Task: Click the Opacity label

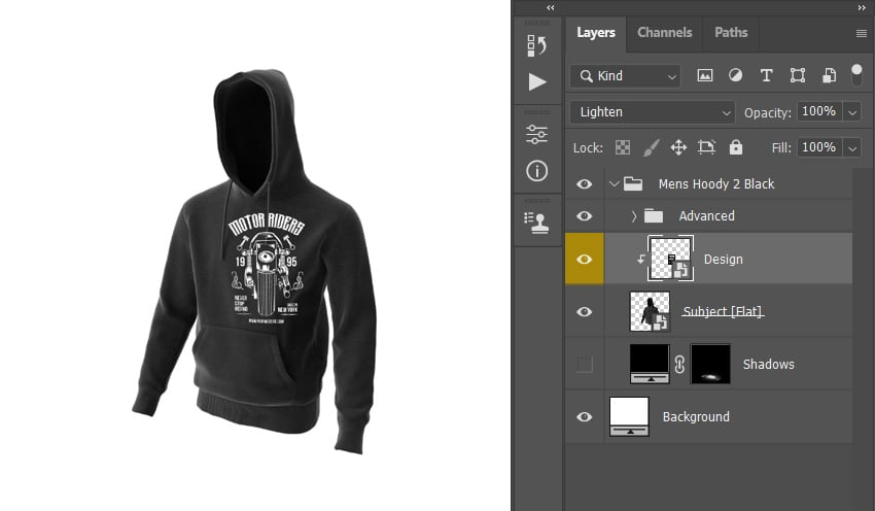Action: (767, 113)
